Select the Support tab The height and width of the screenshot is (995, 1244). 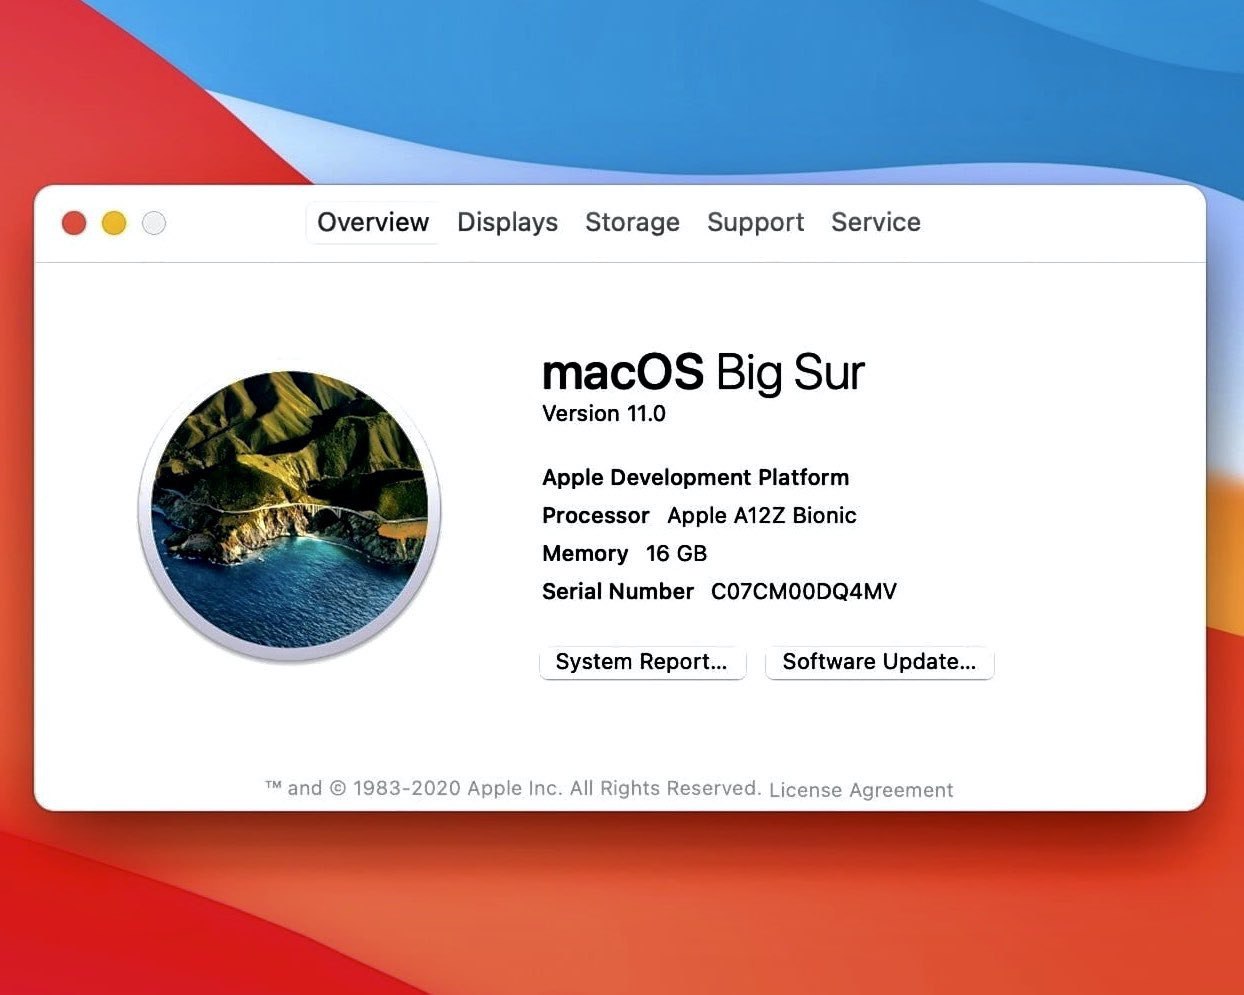[x=755, y=222]
